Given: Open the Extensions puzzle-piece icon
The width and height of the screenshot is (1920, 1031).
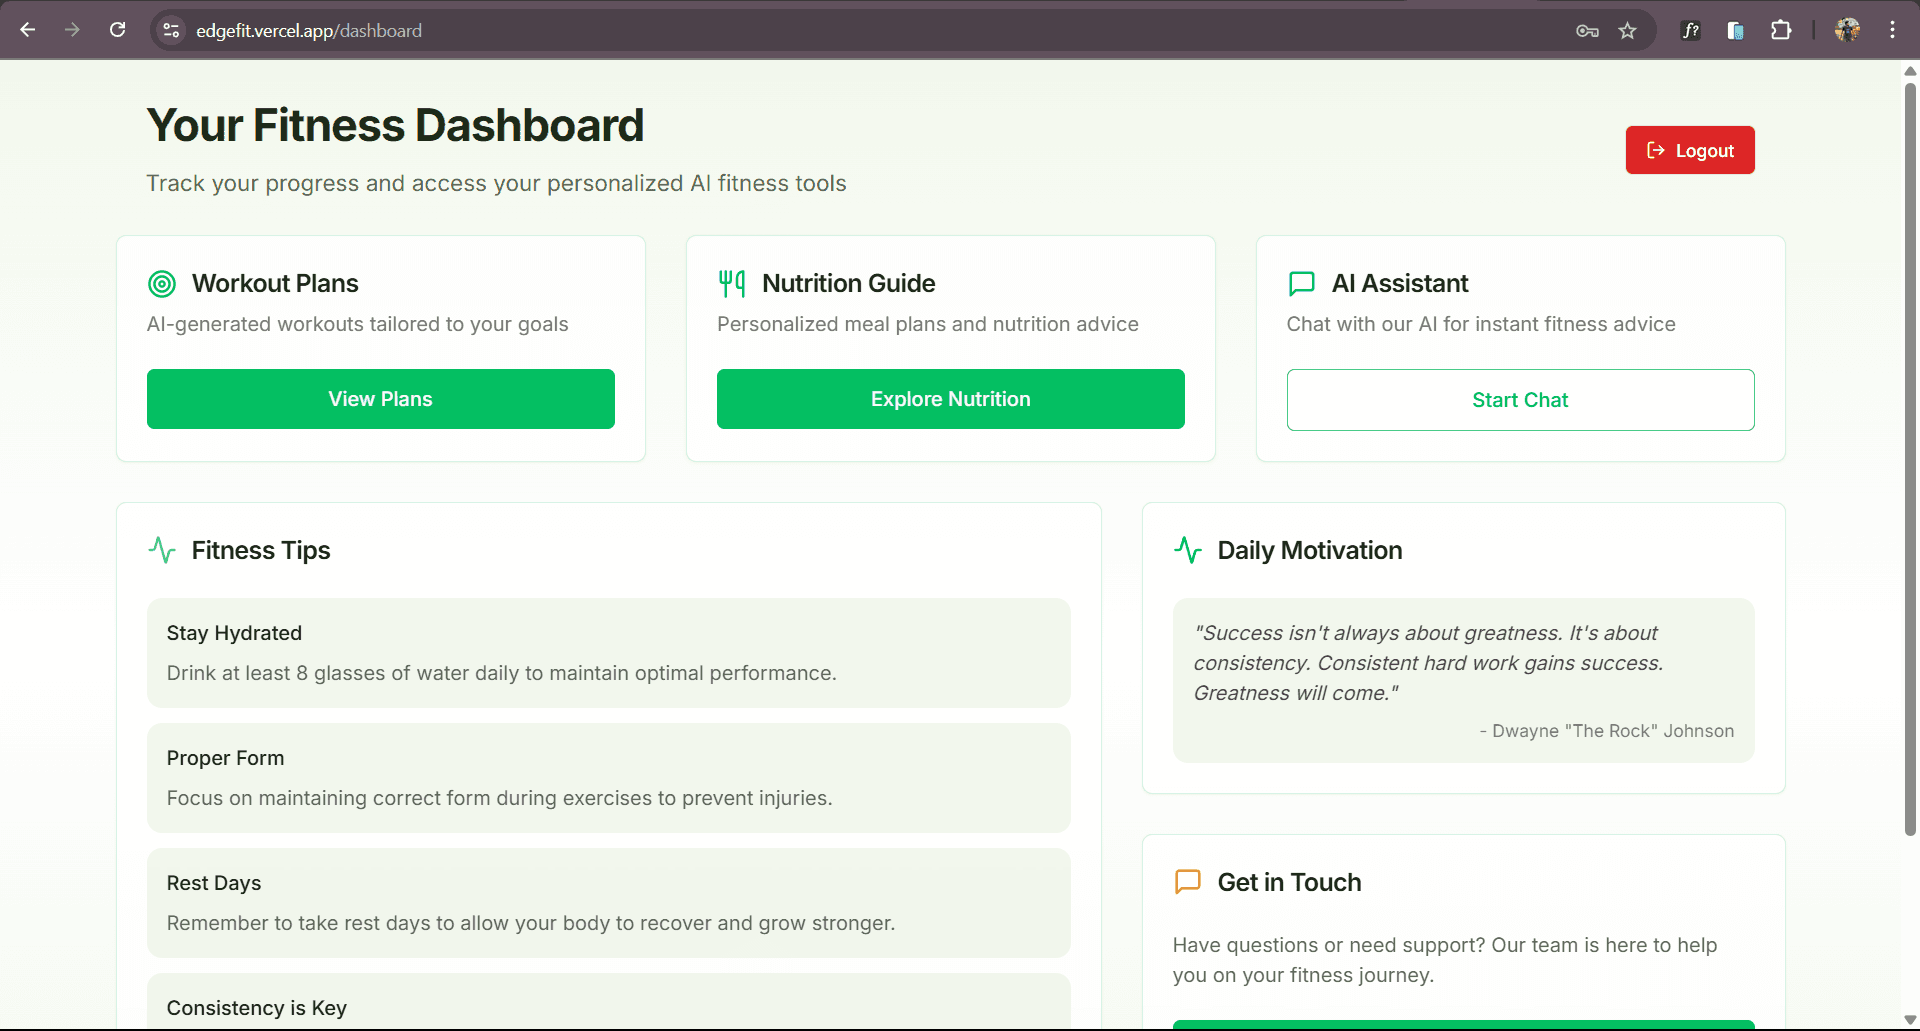Looking at the screenshot, I should point(1781,31).
